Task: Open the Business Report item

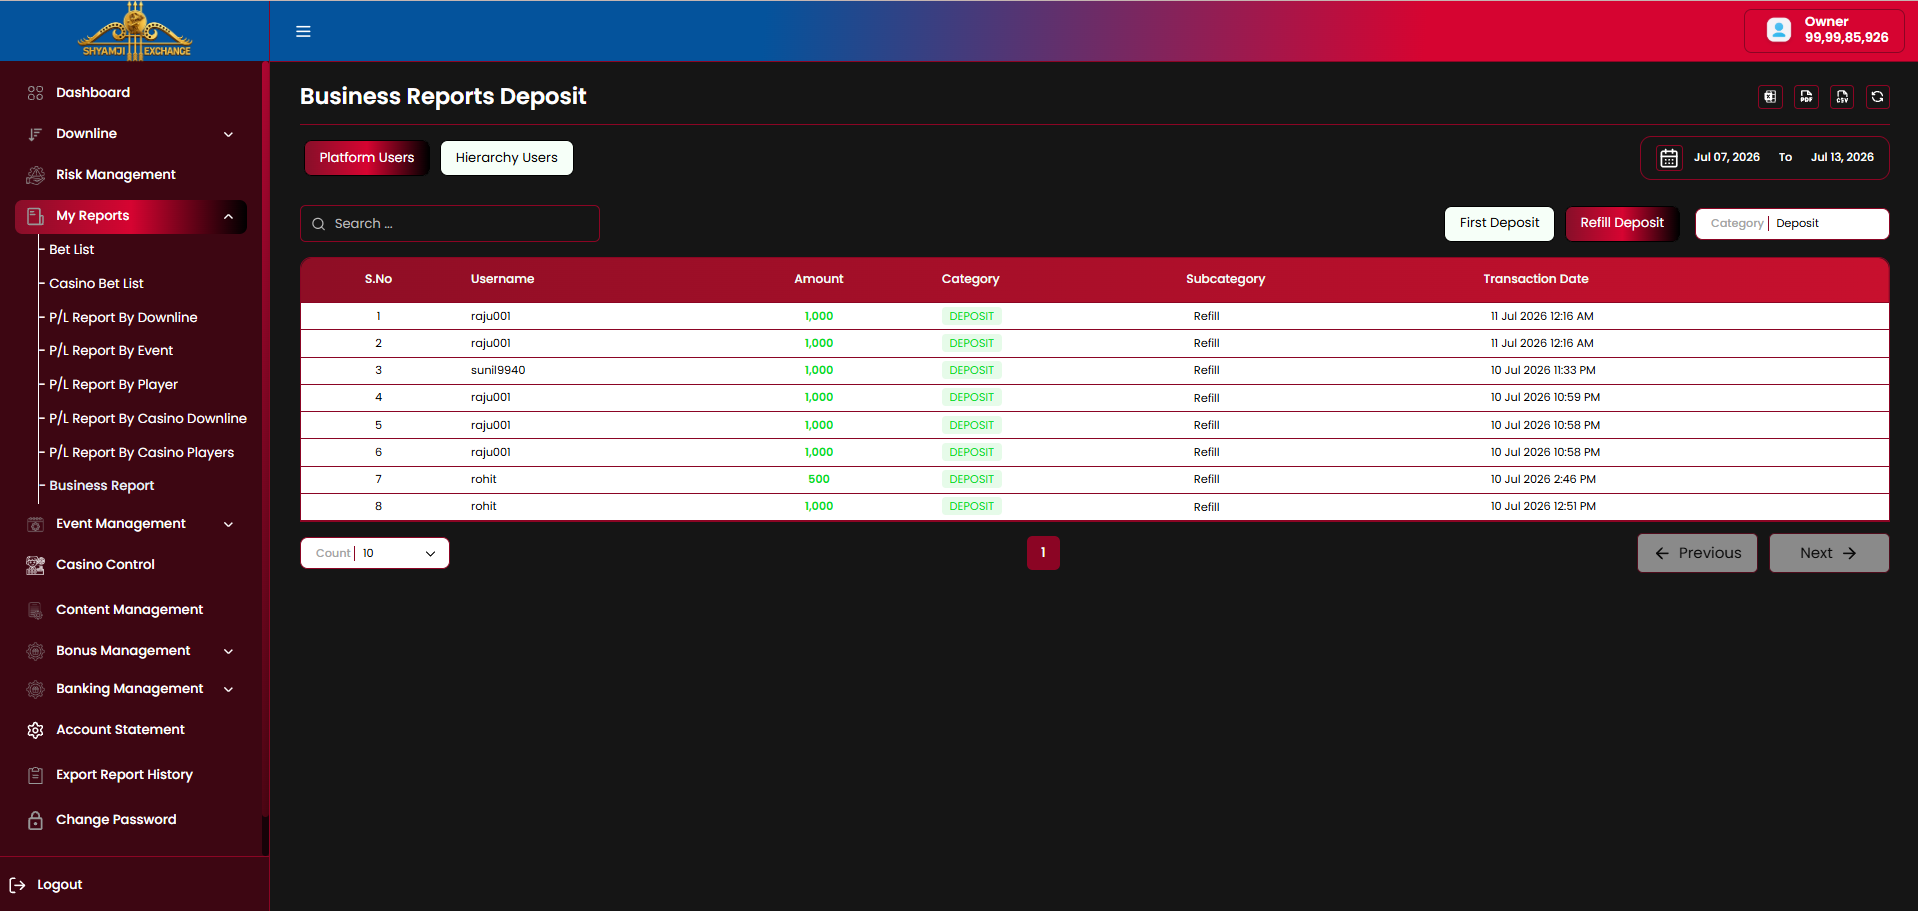Action: 102,486
